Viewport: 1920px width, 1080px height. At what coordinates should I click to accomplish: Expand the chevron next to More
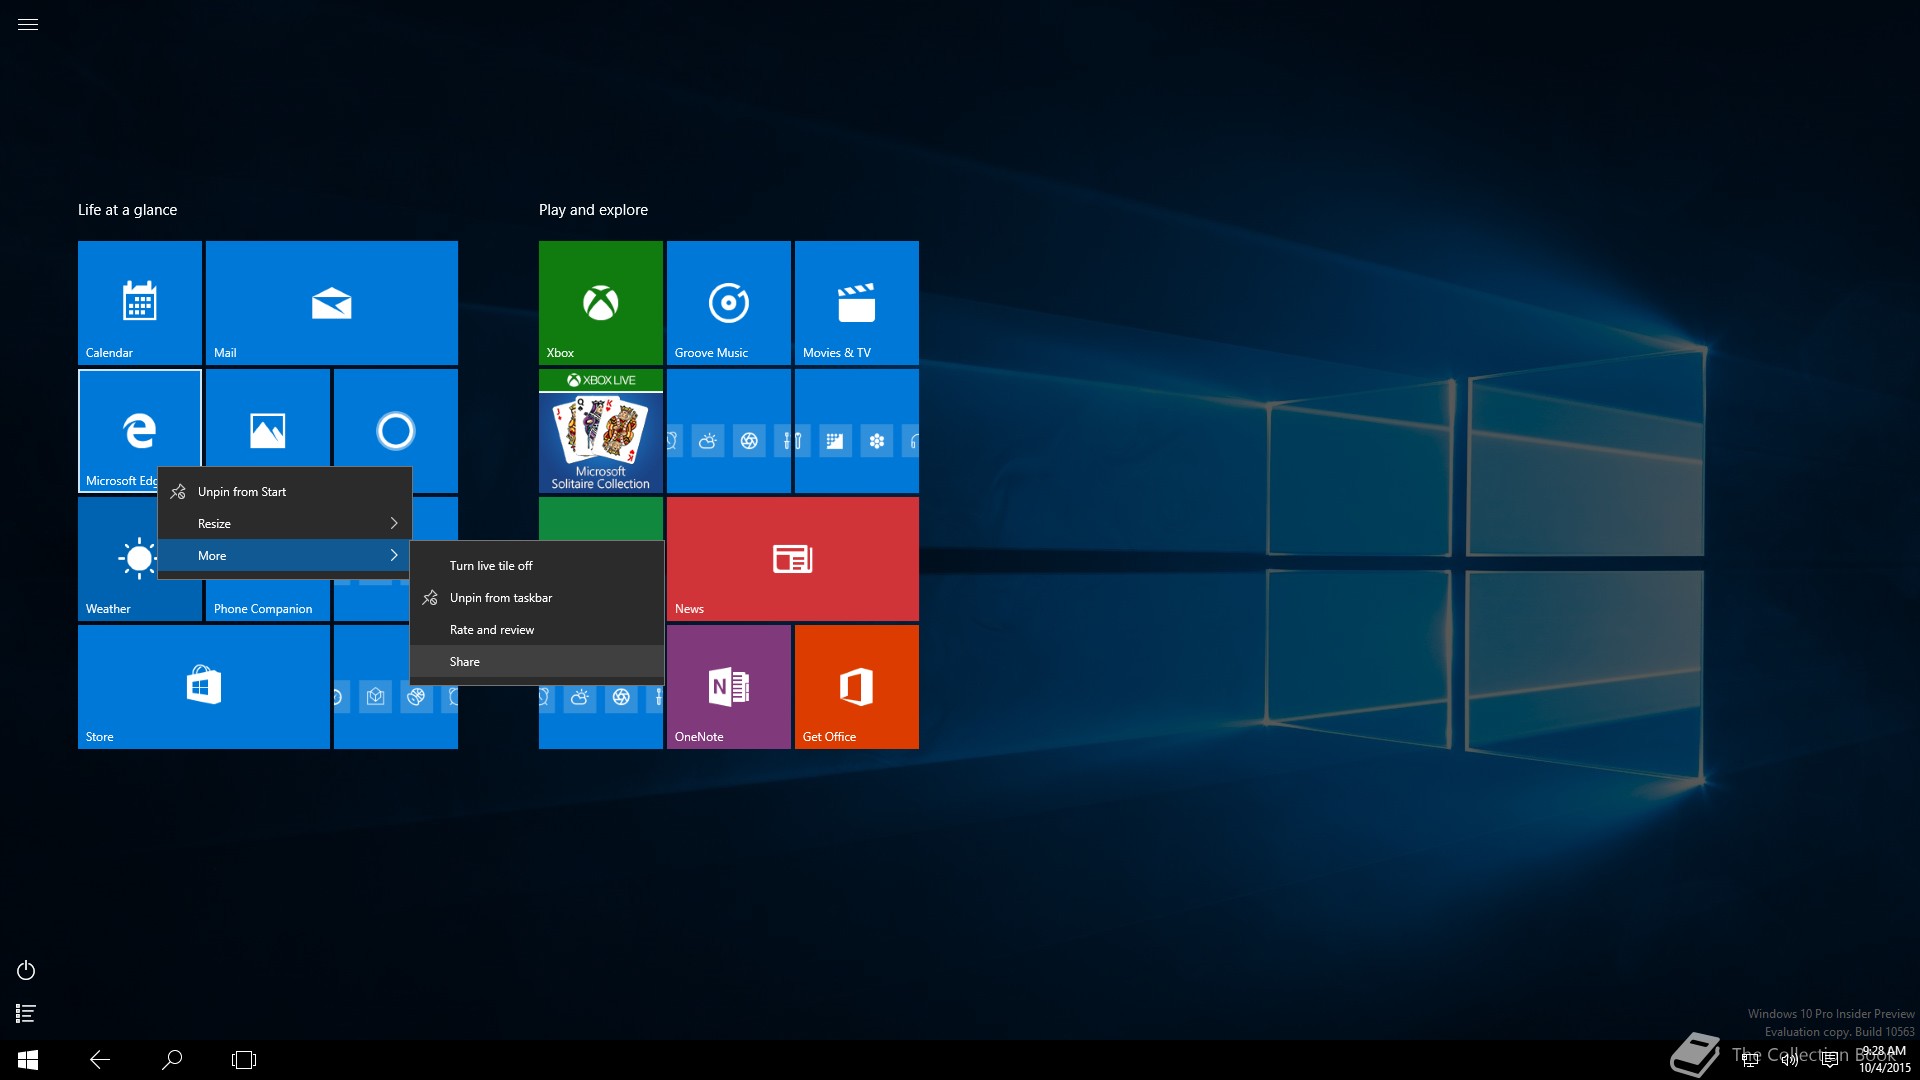point(394,556)
